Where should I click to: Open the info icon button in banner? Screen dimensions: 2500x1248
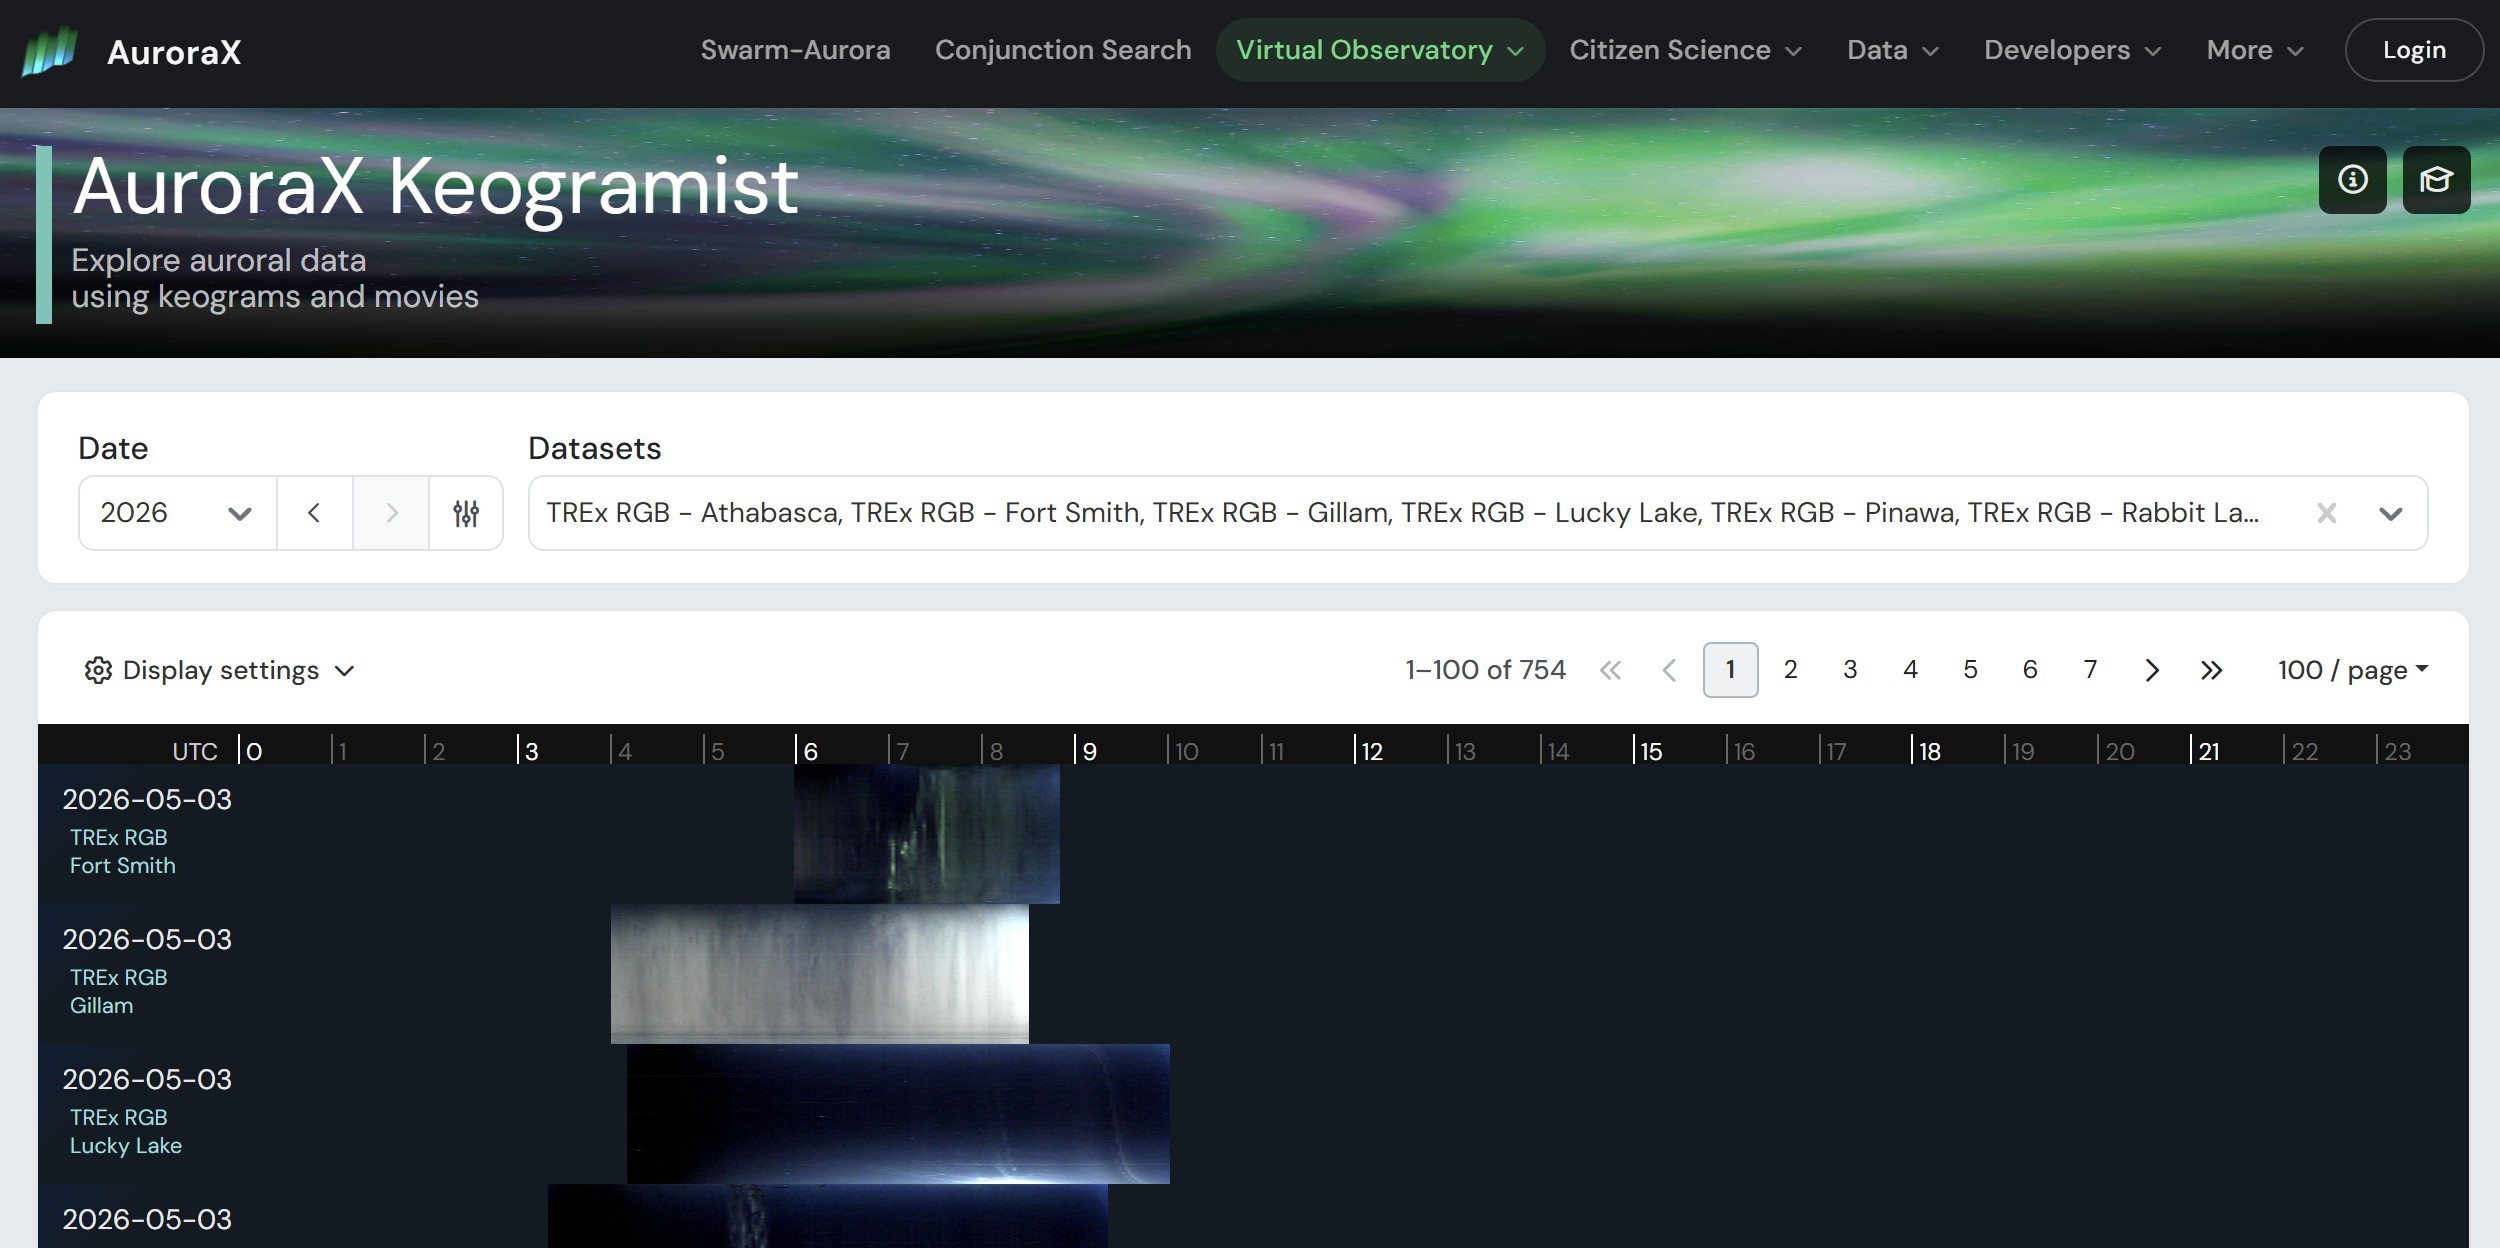tap(2352, 180)
